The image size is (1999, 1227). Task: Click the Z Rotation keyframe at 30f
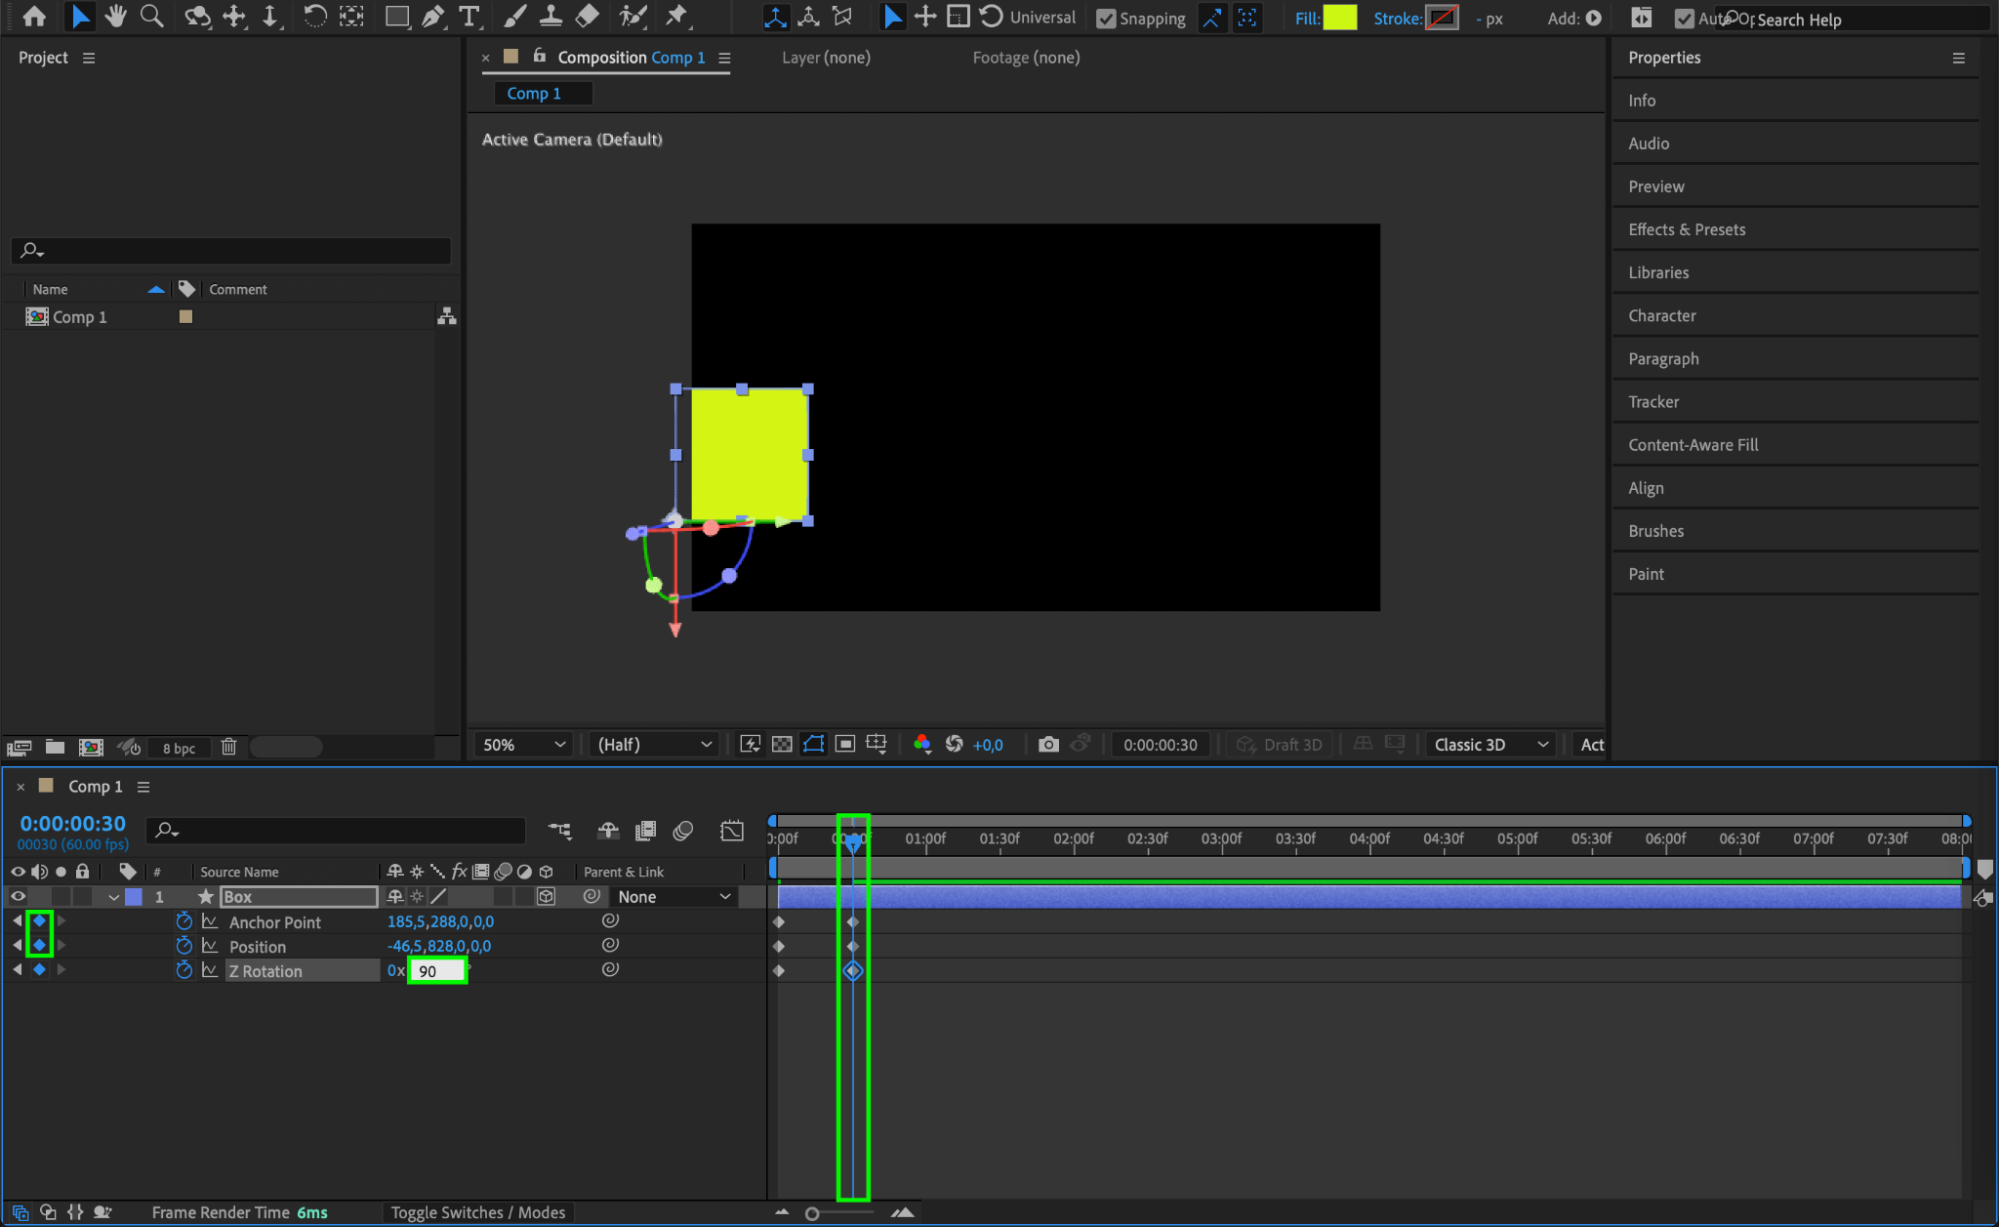853,970
